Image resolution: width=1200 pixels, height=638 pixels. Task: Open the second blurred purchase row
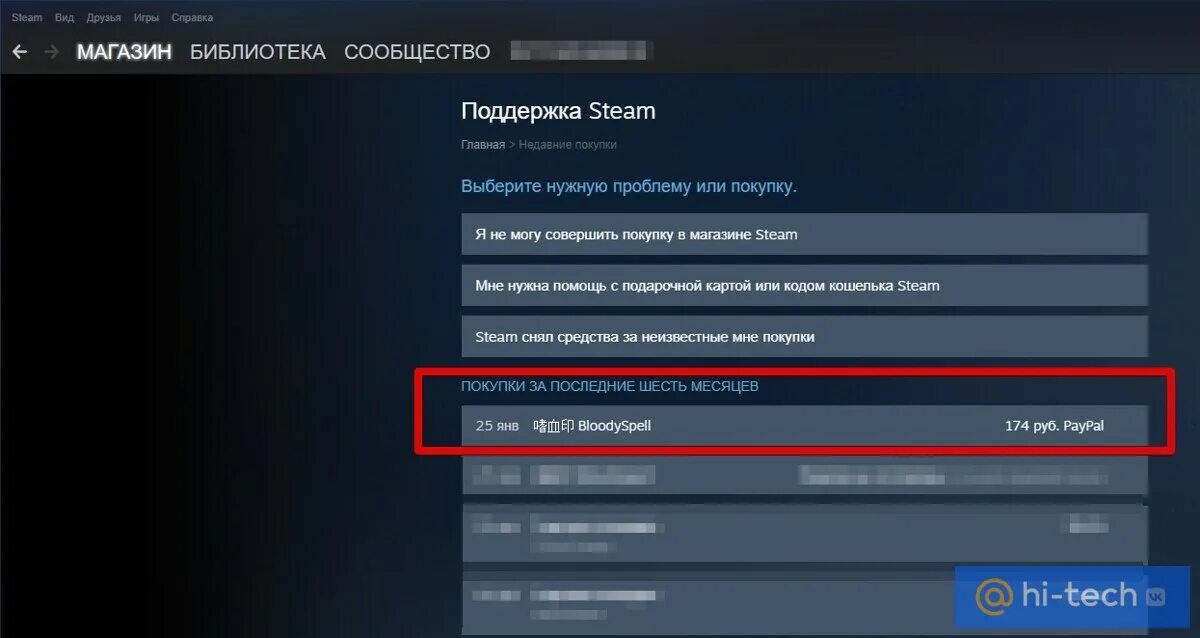804,533
